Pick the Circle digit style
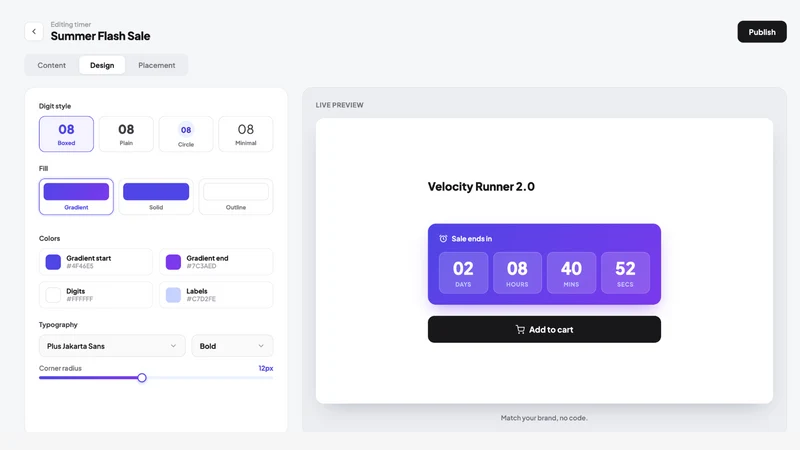The width and height of the screenshot is (800, 450). click(186, 134)
